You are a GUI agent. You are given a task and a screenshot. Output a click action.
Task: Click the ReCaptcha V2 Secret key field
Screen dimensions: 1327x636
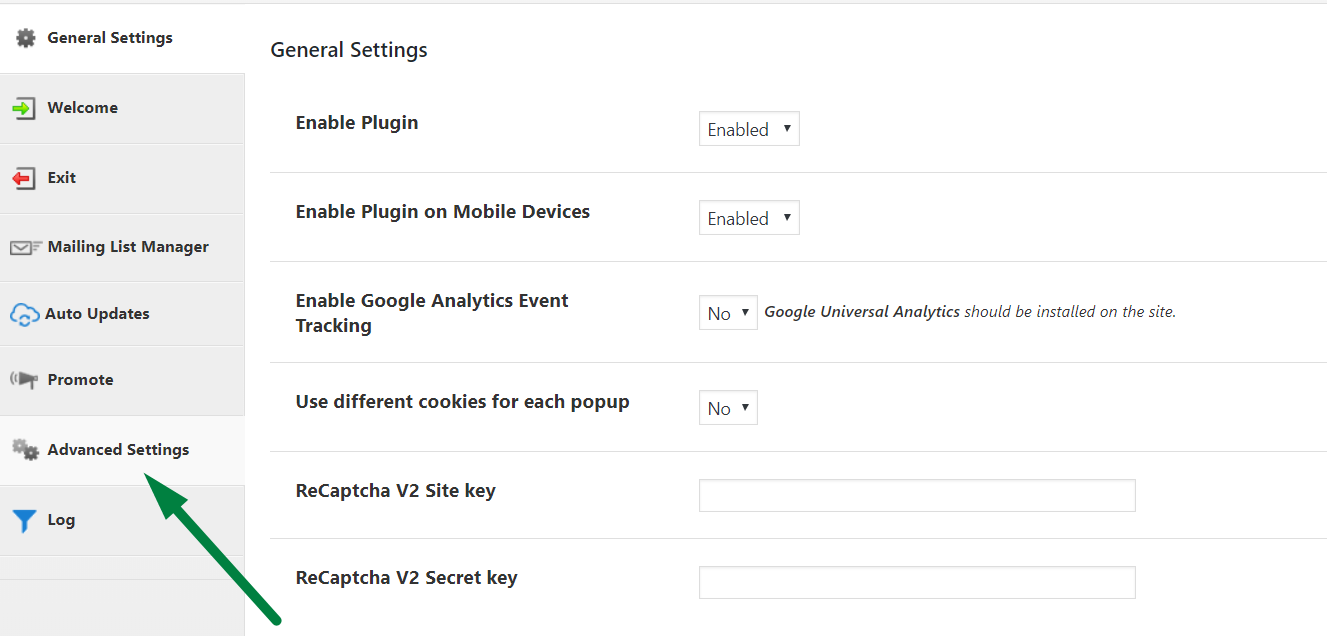917,582
